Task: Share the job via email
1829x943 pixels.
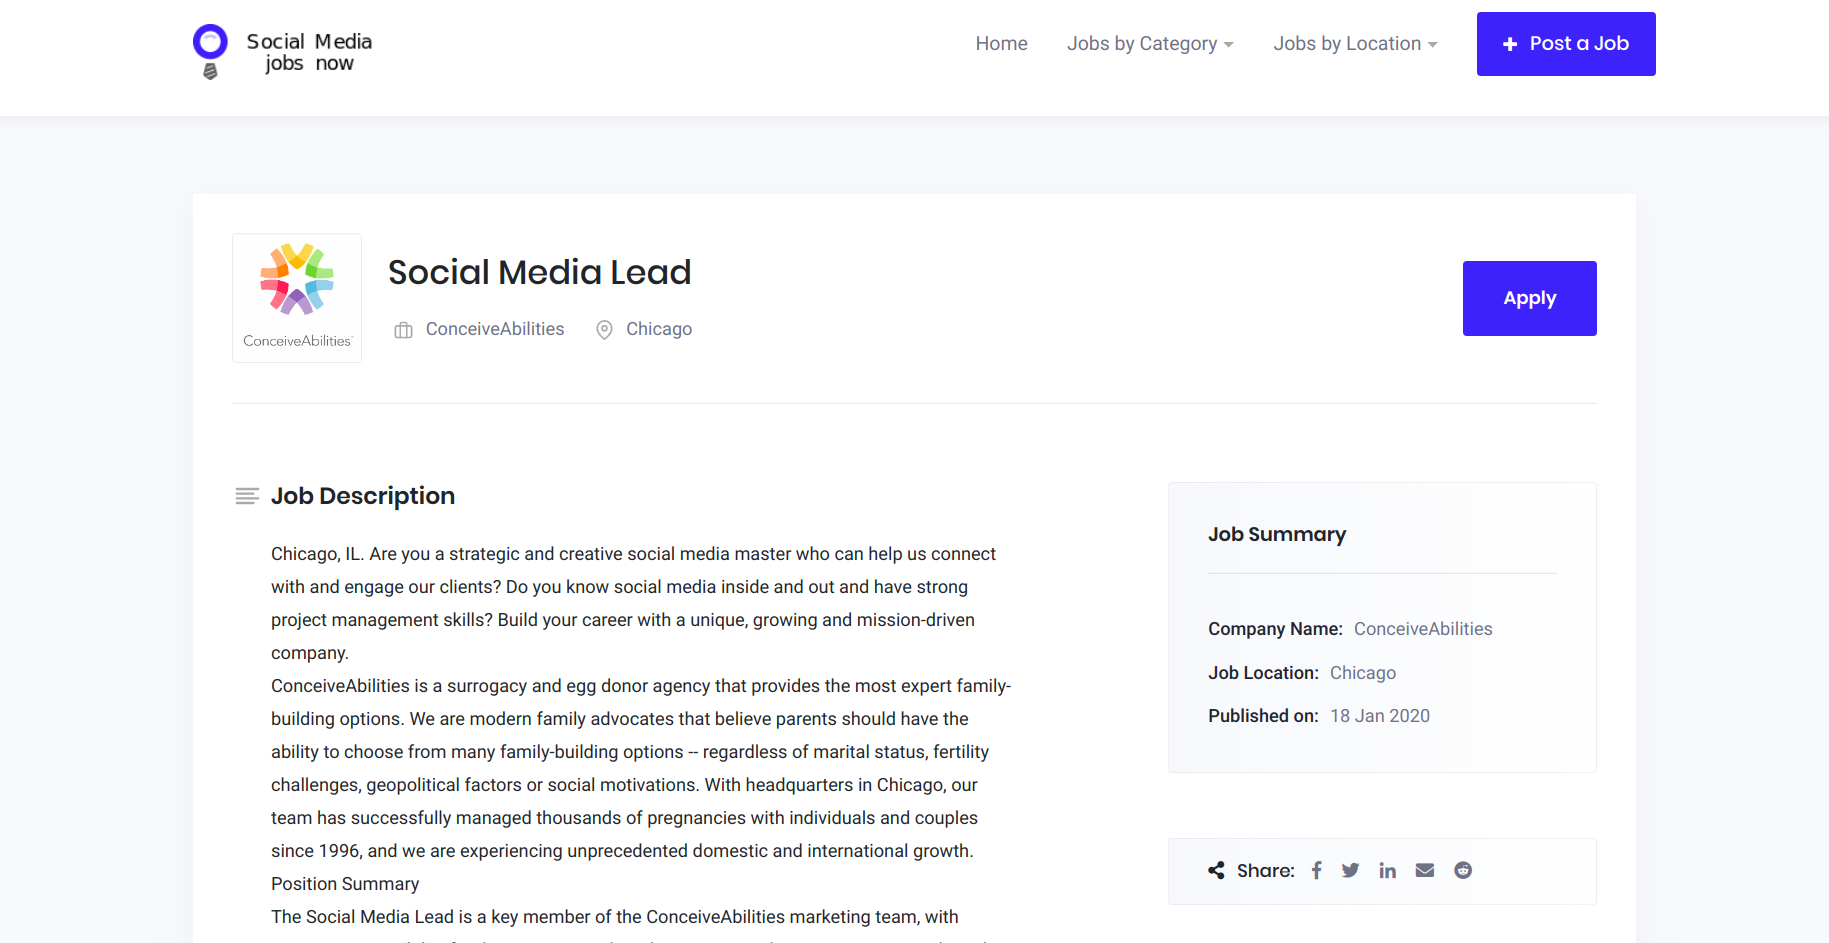Action: 1424,870
